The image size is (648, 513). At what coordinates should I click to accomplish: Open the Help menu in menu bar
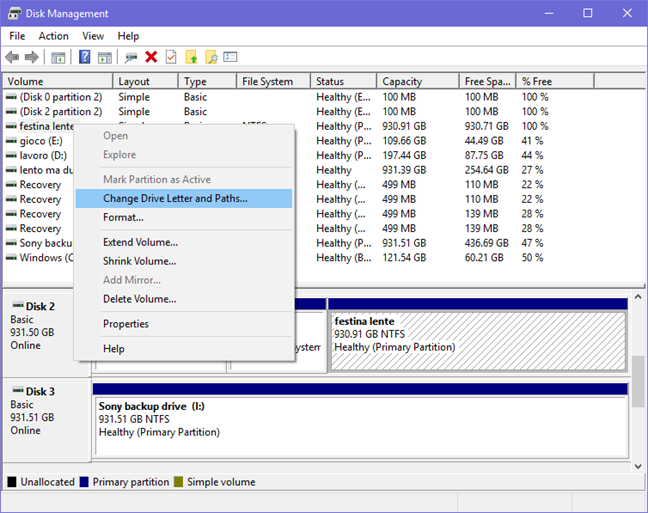point(128,36)
